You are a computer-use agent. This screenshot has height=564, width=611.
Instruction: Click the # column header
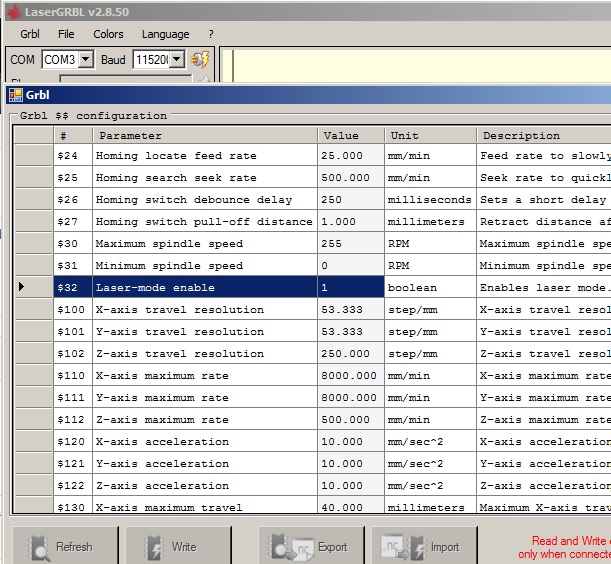73,136
